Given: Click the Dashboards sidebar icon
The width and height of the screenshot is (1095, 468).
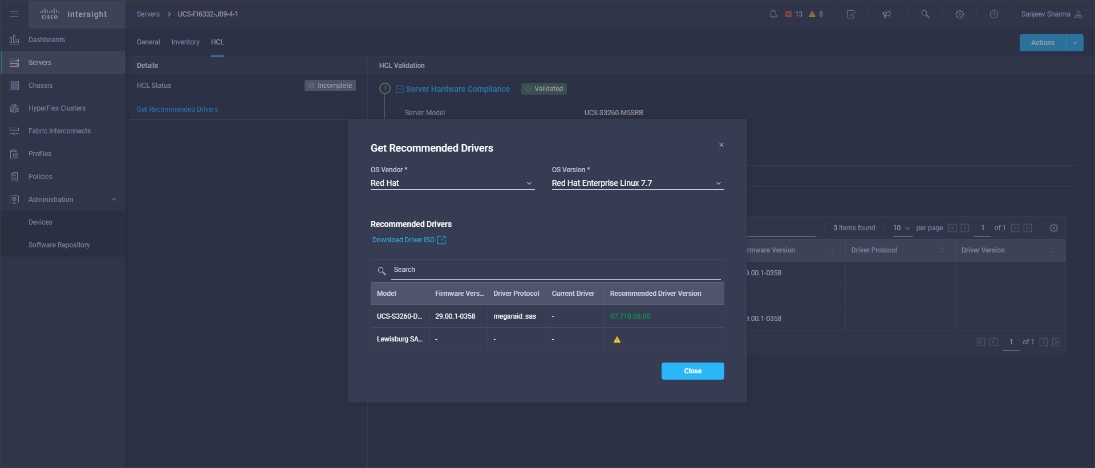Looking at the screenshot, I should pos(14,40).
